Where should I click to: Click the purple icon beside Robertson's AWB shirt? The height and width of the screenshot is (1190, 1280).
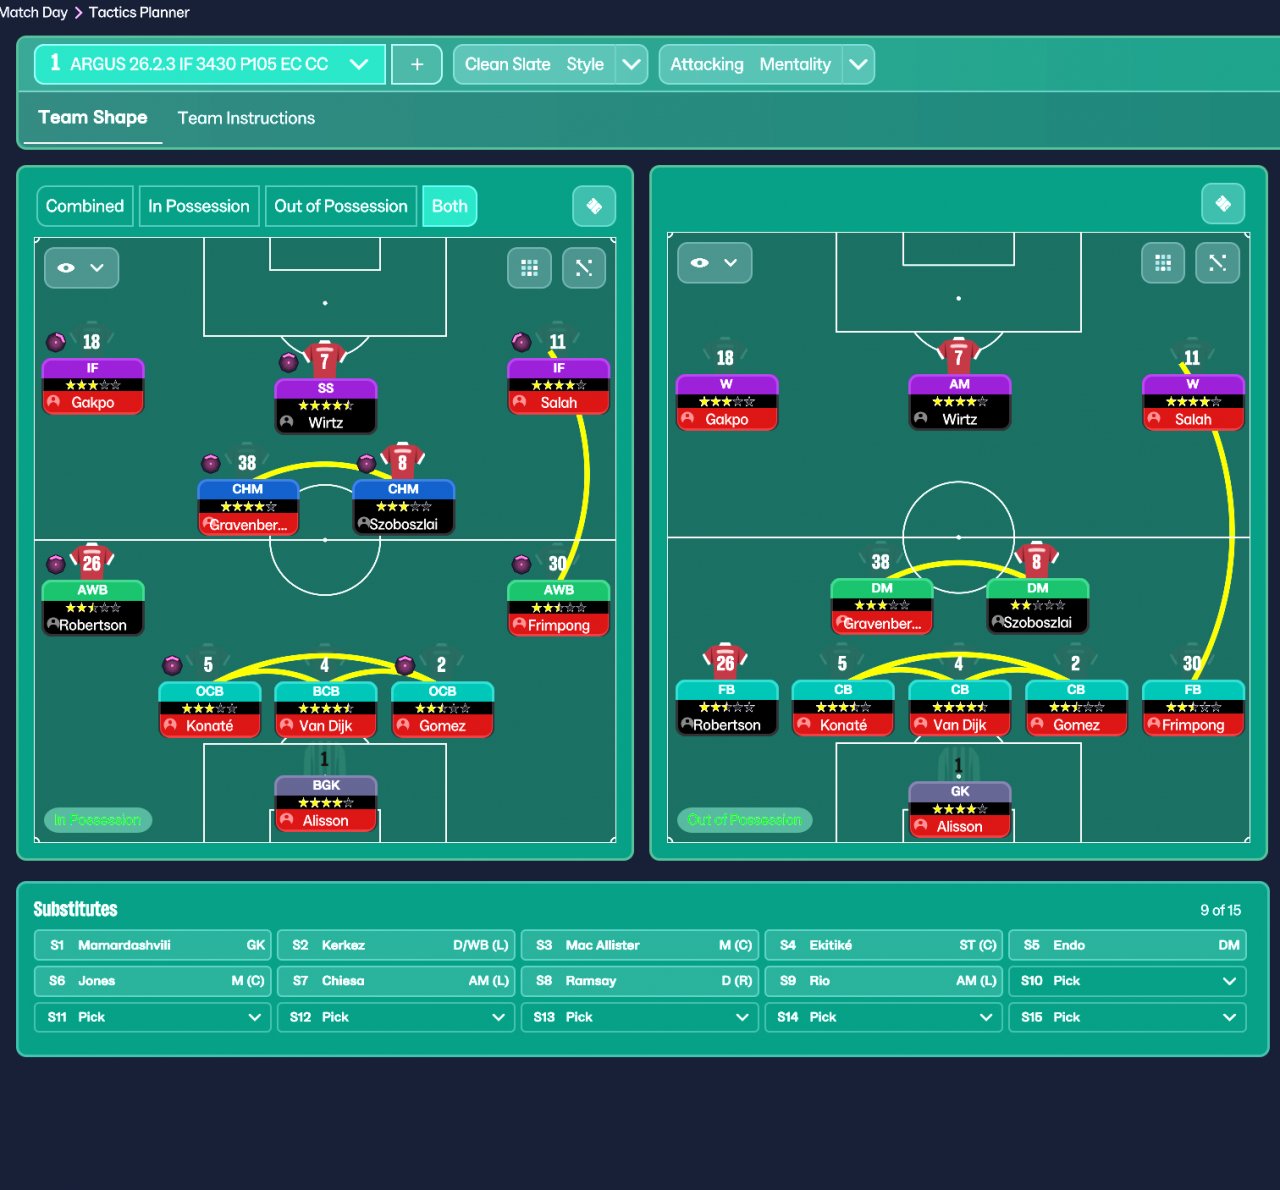pos(56,564)
